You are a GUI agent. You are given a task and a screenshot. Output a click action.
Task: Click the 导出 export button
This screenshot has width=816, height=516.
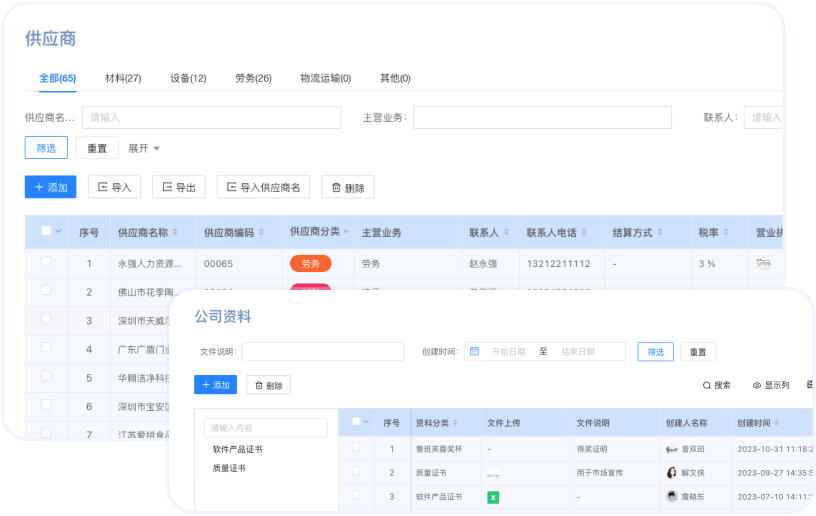178,187
